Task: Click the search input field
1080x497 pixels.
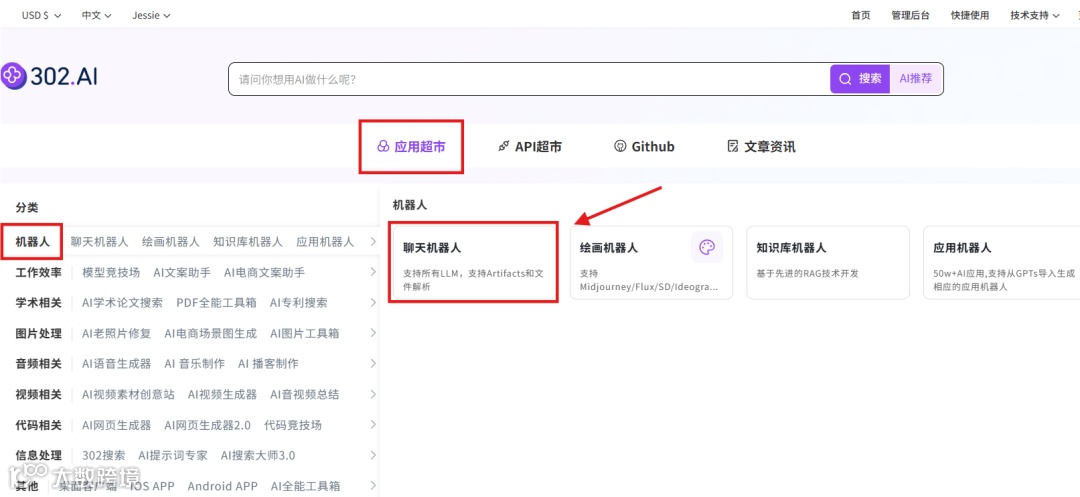Action: 529,79
